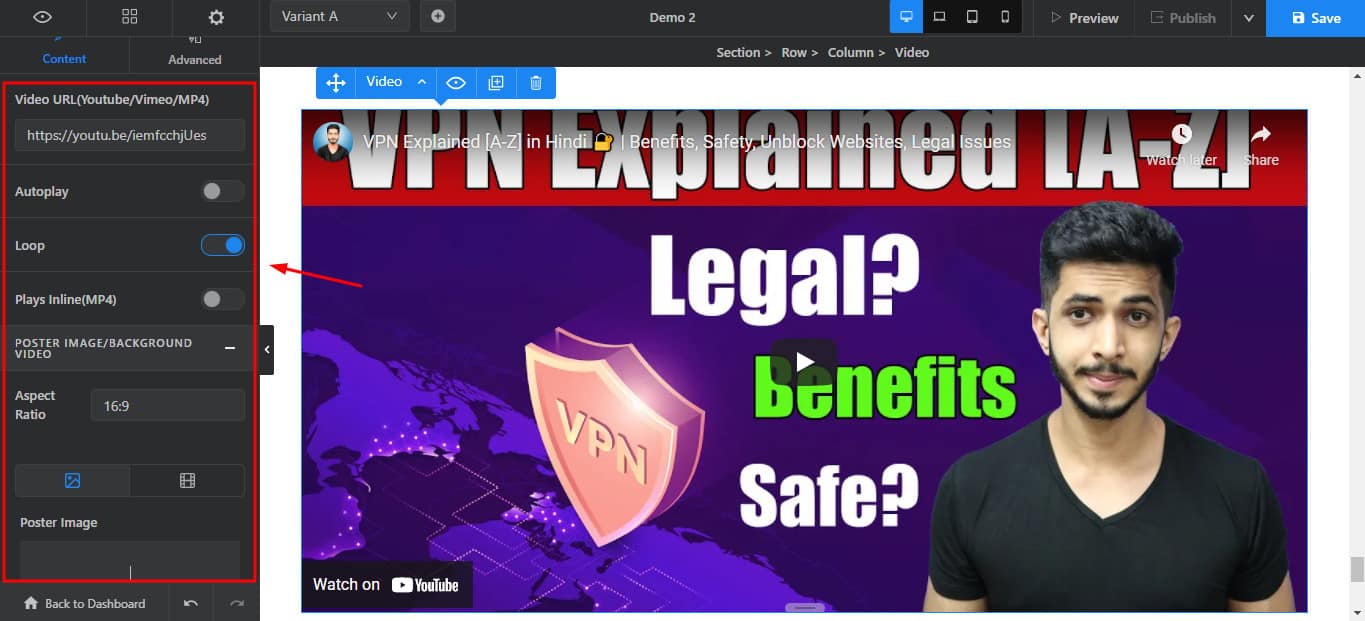Switch to tablet device view

coord(972,17)
